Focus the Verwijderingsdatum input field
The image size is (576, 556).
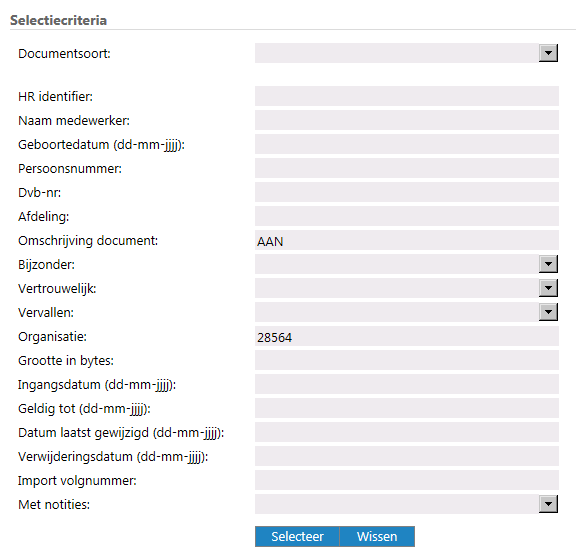(x=407, y=456)
